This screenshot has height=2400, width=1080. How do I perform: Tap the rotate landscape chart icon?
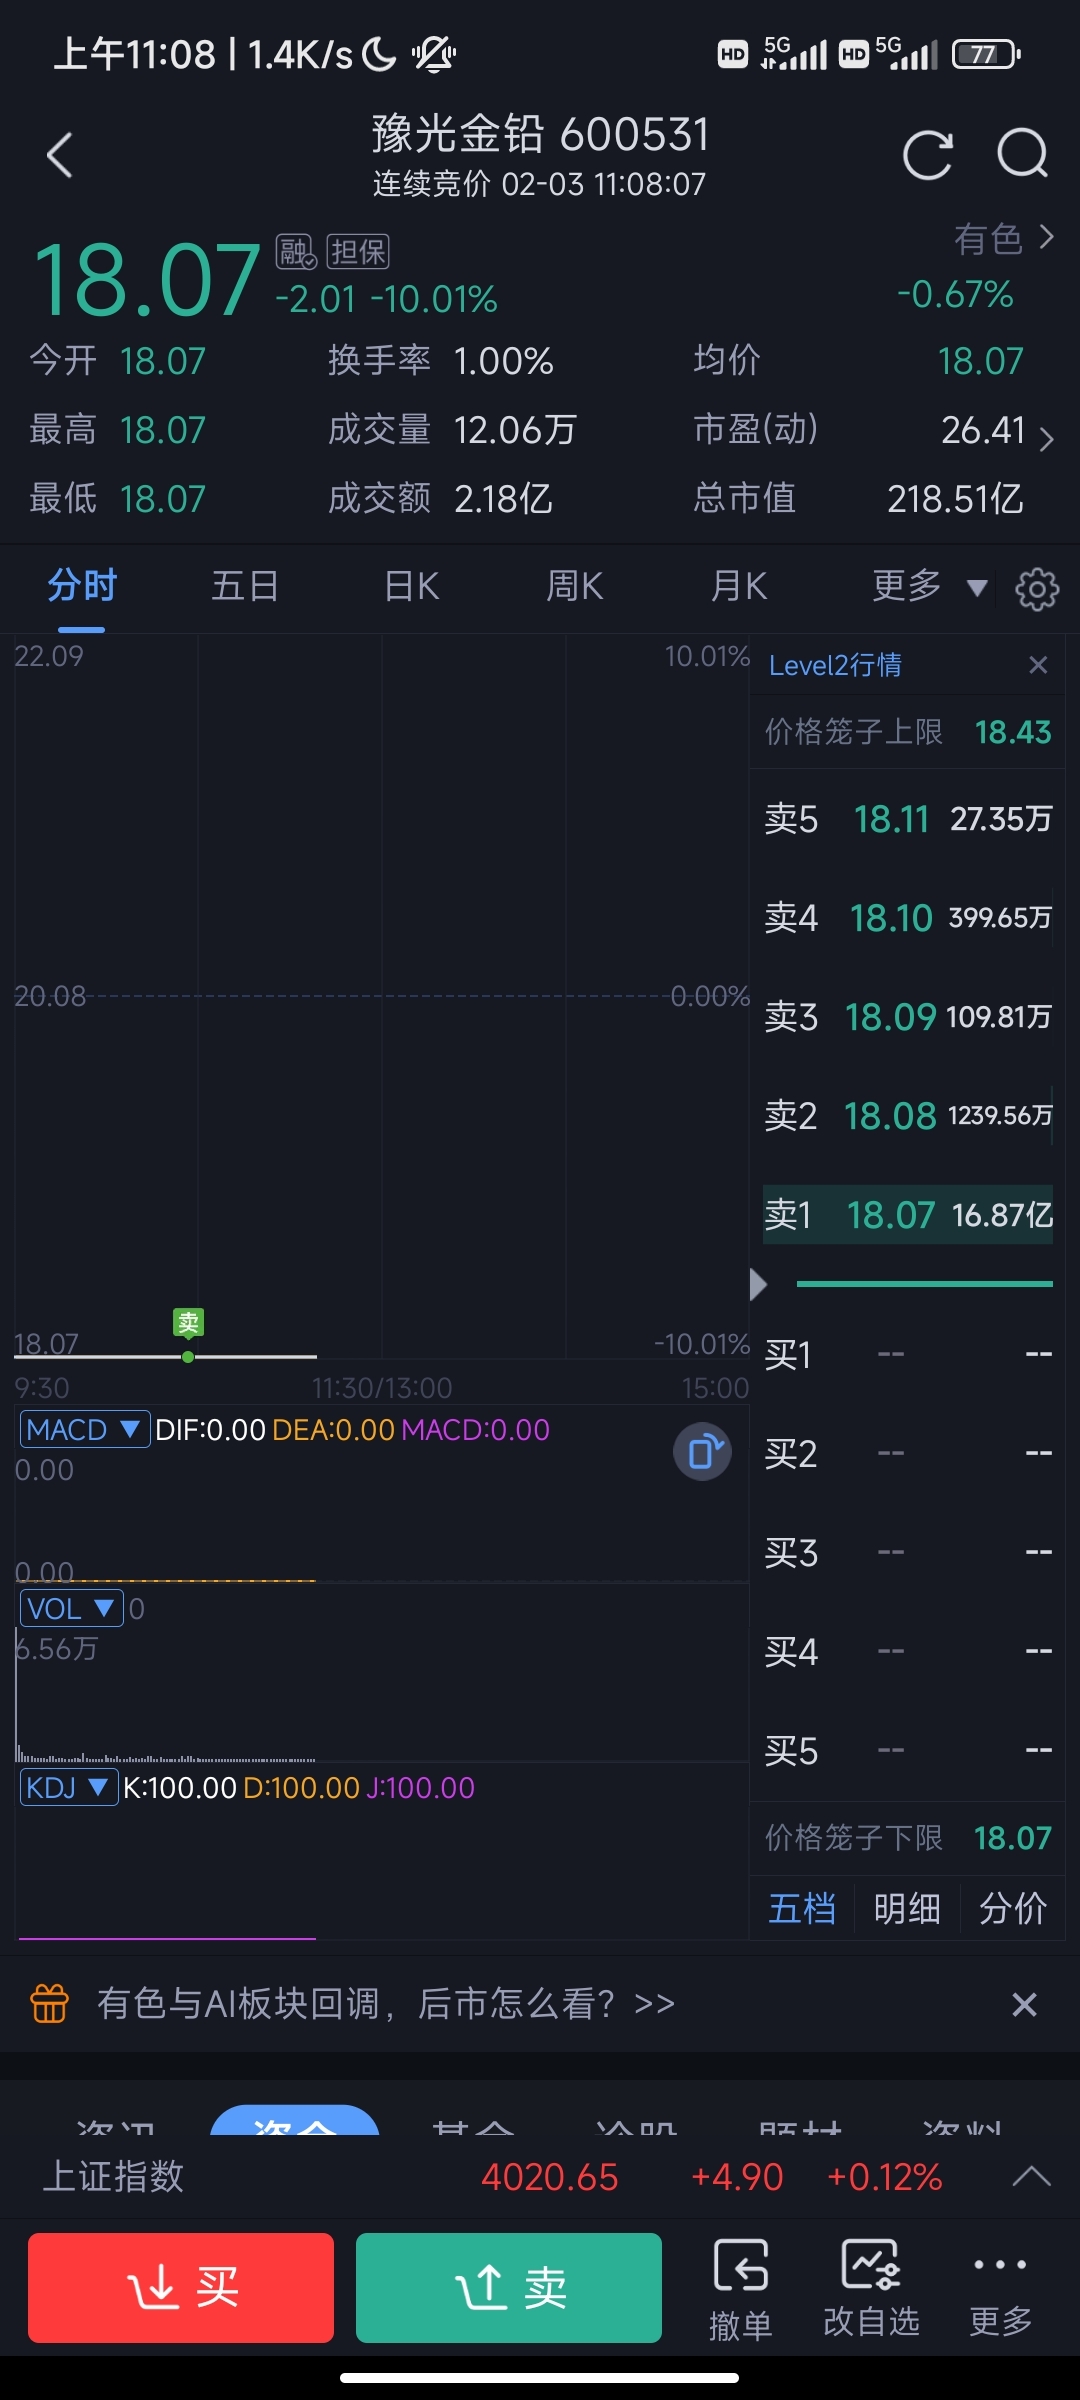point(703,1452)
